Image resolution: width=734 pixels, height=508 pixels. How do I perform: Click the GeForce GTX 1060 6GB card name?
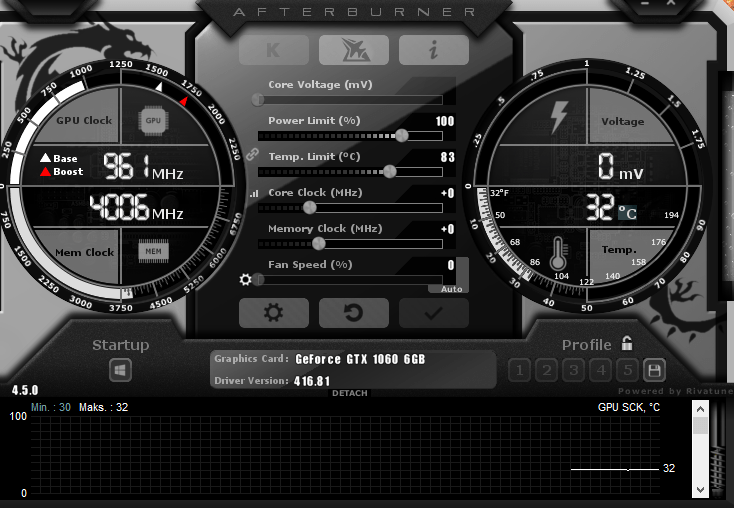click(360, 359)
